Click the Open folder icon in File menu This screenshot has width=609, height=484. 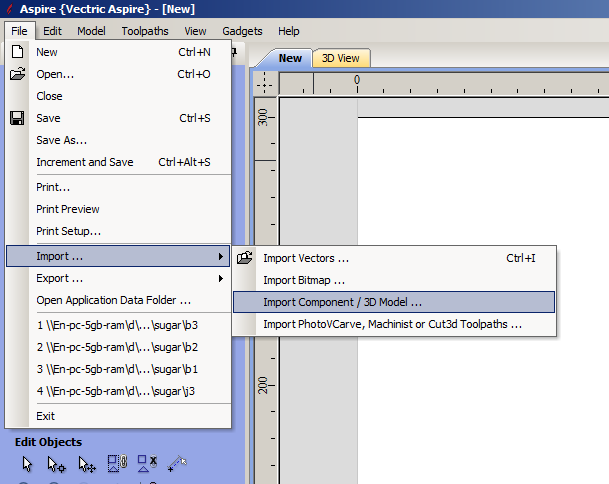coord(17,74)
